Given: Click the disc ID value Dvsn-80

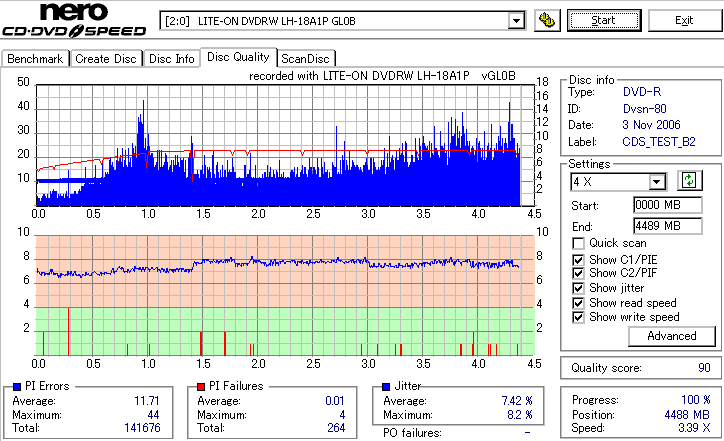Looking at the screenshot, I should point(645,109).
